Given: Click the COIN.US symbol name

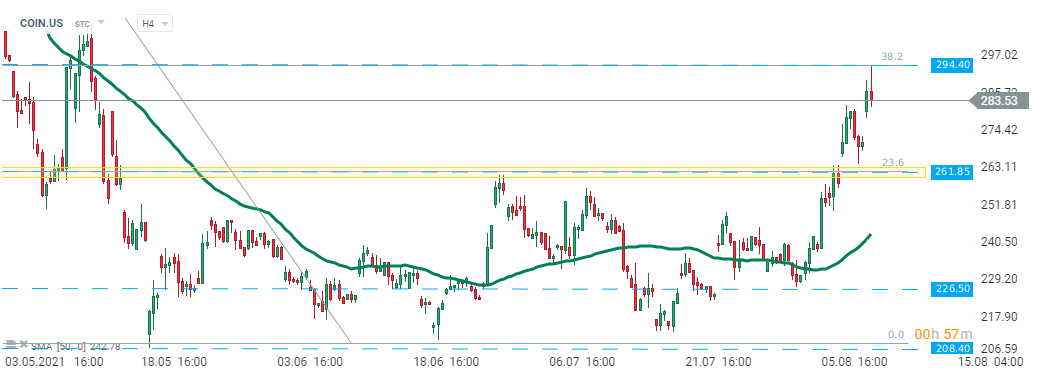Looking at the screenshot, I should [42, 23].
